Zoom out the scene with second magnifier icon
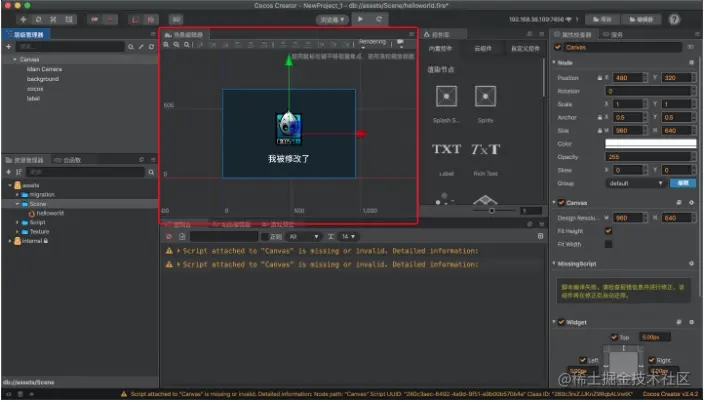 (x=177, y=45)
